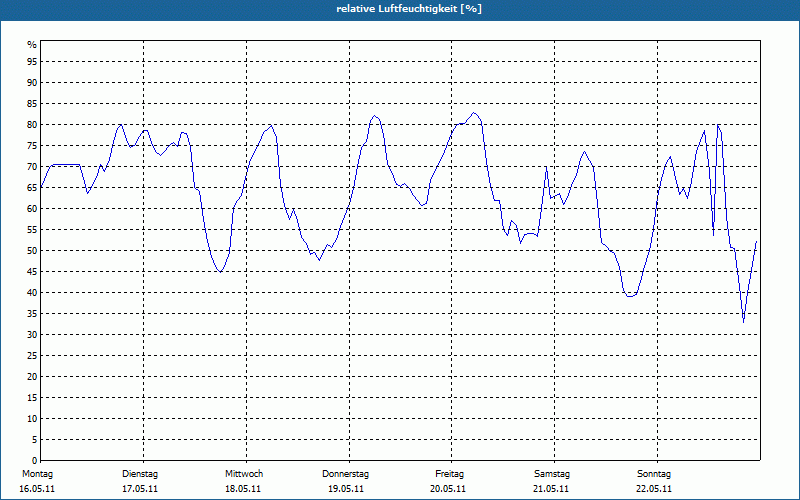Select the 'Dienstag' day label

coord(140,474)
